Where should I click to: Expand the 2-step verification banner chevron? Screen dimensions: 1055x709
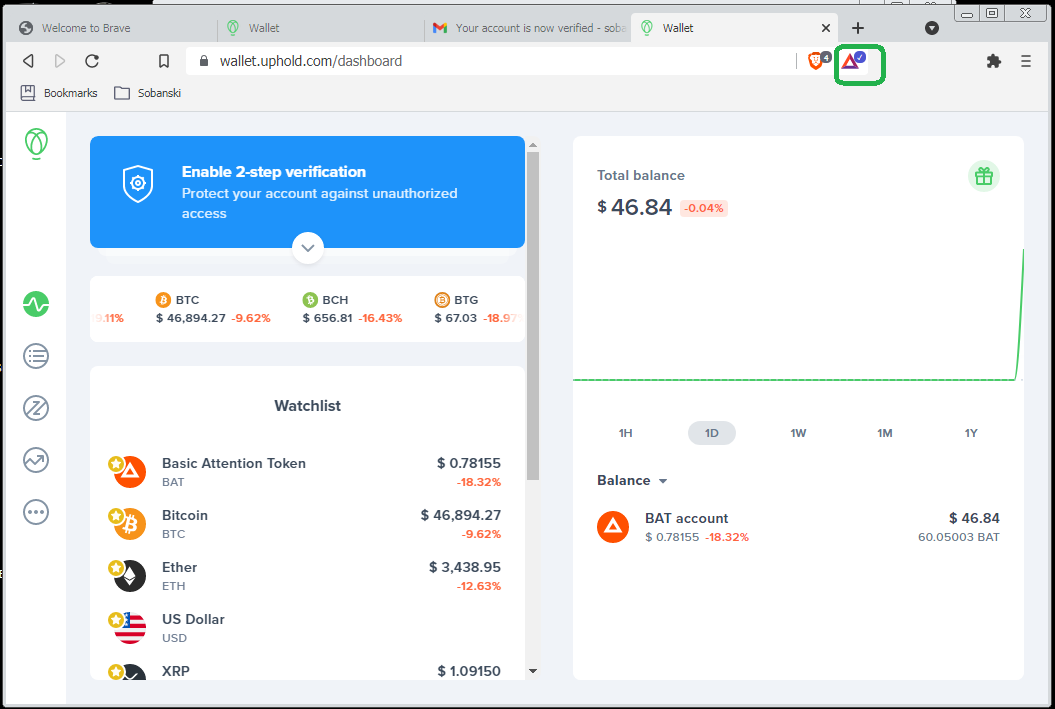tap(308, 248)
